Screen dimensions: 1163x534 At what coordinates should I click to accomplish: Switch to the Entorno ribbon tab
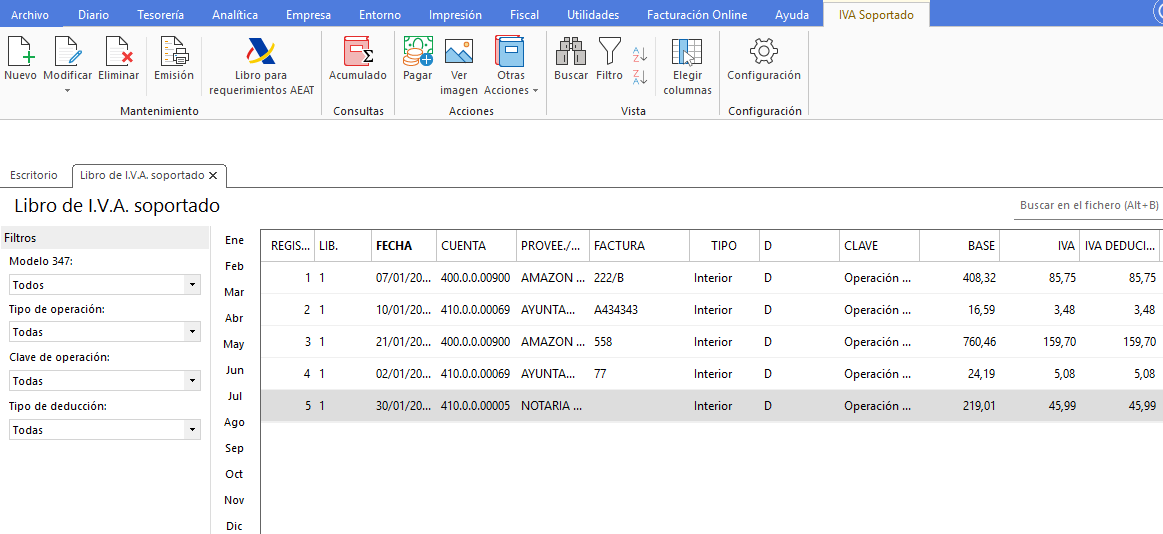click(x=380, y=15)
